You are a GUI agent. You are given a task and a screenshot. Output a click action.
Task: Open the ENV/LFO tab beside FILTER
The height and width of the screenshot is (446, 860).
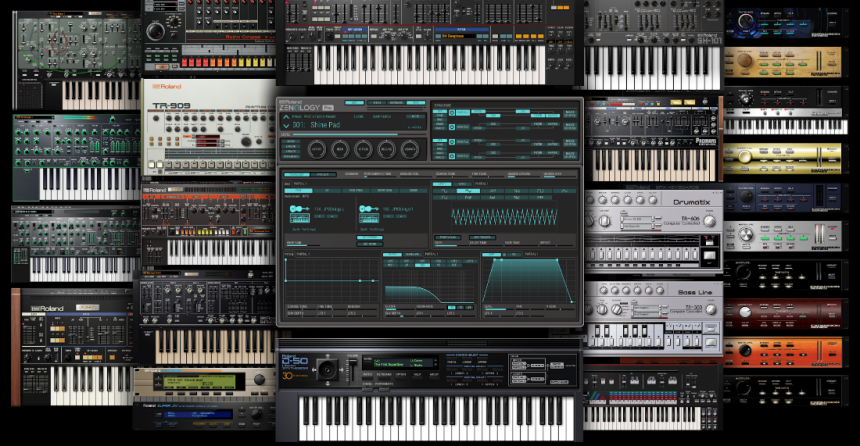point(412,254)
